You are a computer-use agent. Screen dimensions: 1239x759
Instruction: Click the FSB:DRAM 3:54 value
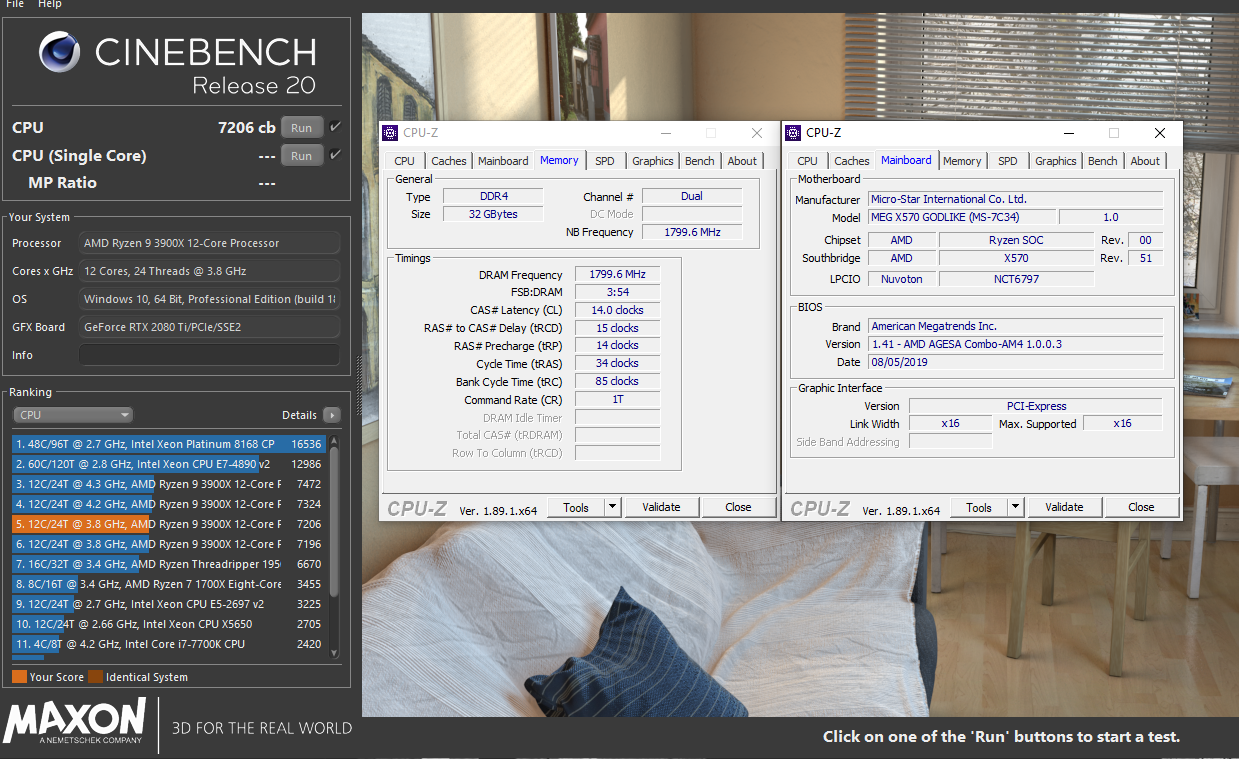coord(617,292)
